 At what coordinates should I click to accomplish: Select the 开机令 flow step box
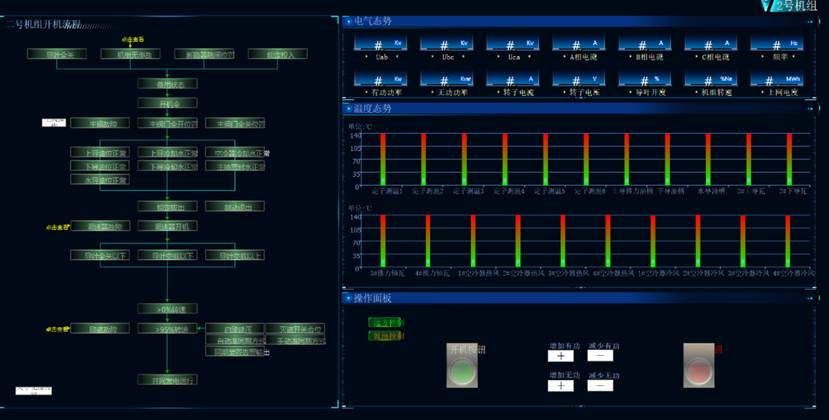(x=168, y=103)
